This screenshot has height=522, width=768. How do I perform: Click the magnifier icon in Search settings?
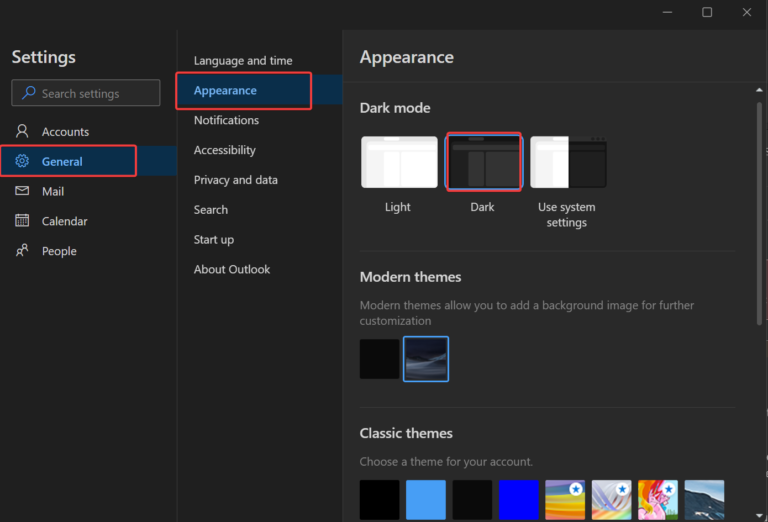point(29,93)
